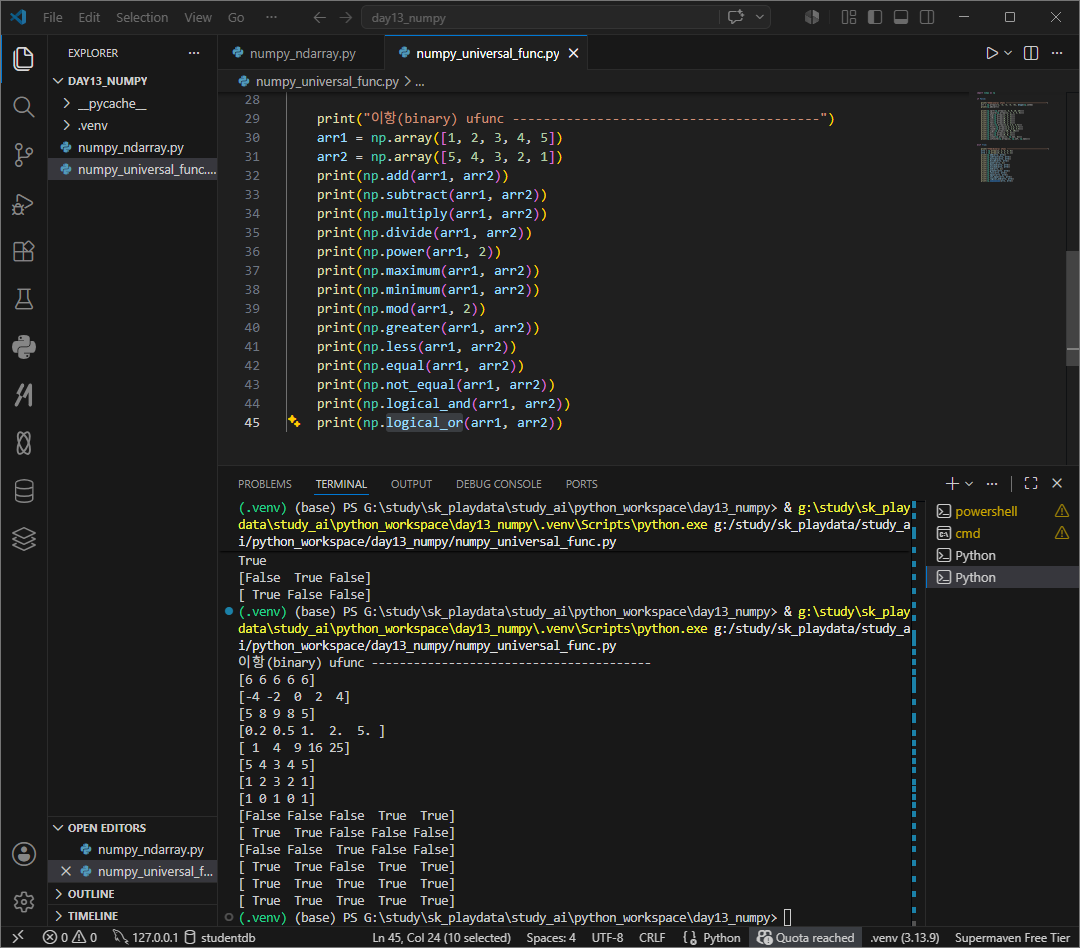The image size is (1080, 948).
Task: Click the remote window status bar icon
Action: (x=18, y=937)
